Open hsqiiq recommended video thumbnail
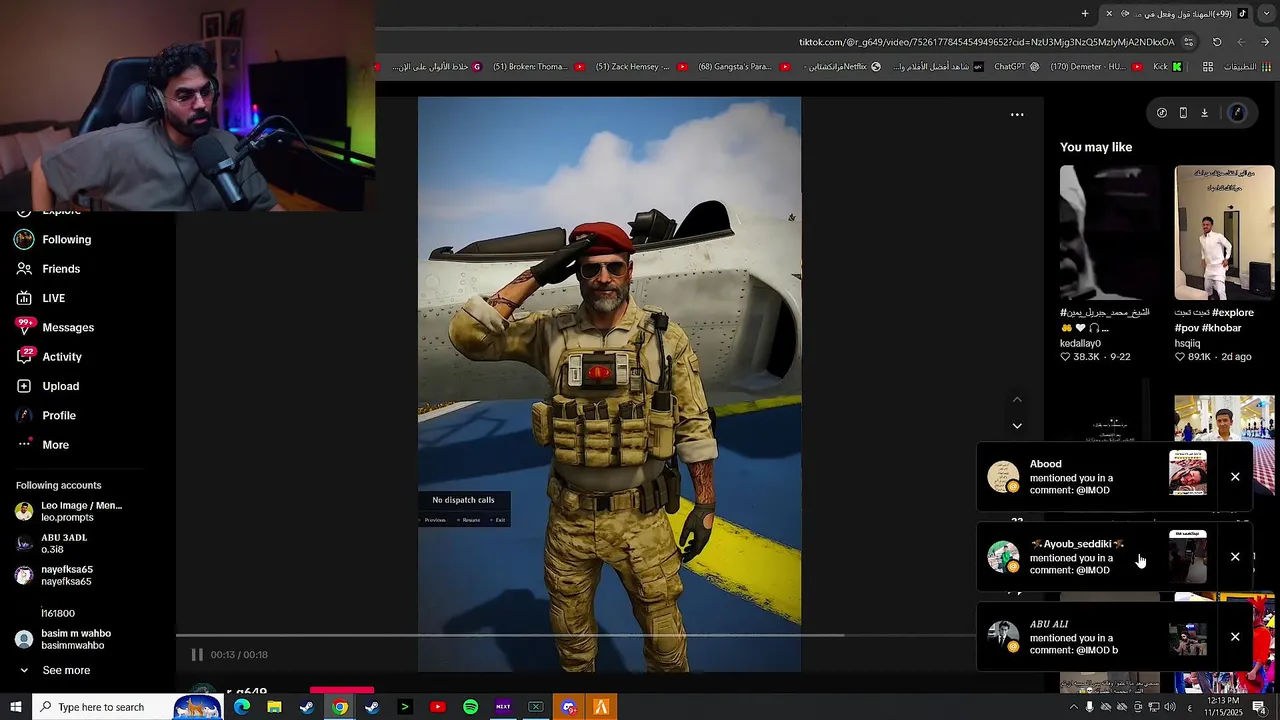Image resolution: width=1280 pixels, height=720 pixels. pyautogui.click(x=1224, y=233)
